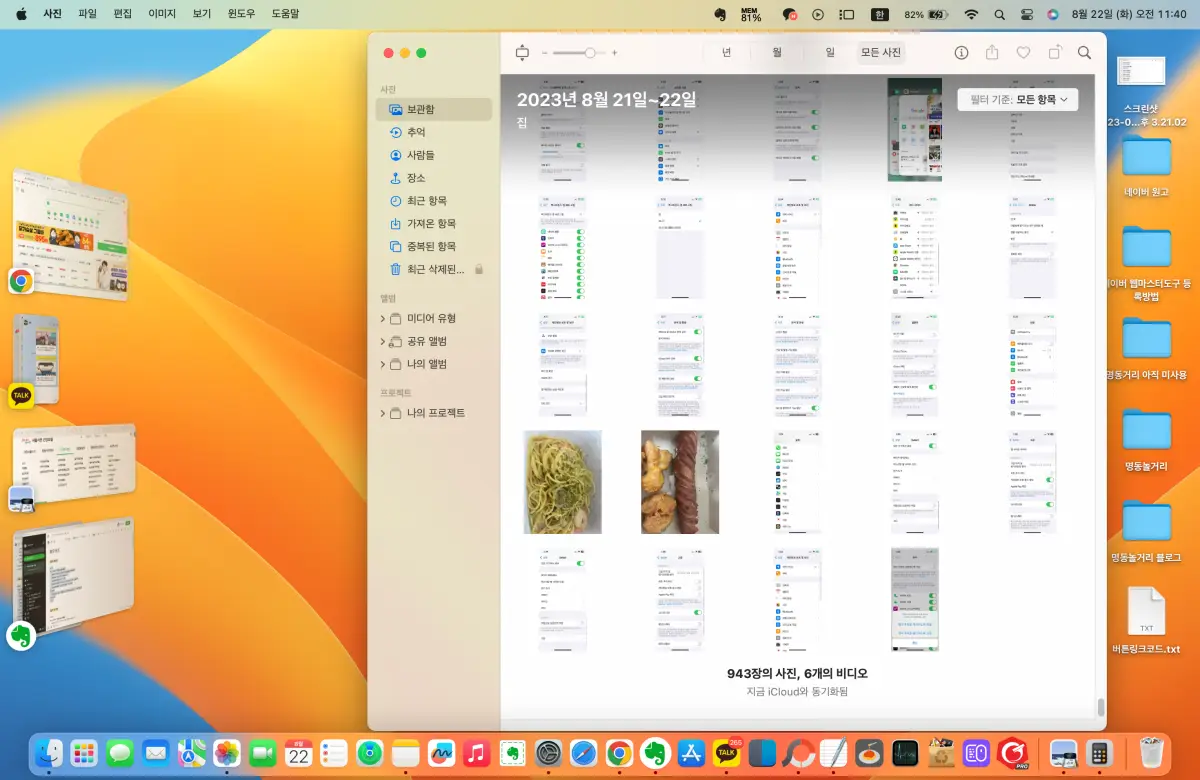Select 명동놀거리 블로그 desktop folder

1146,531
